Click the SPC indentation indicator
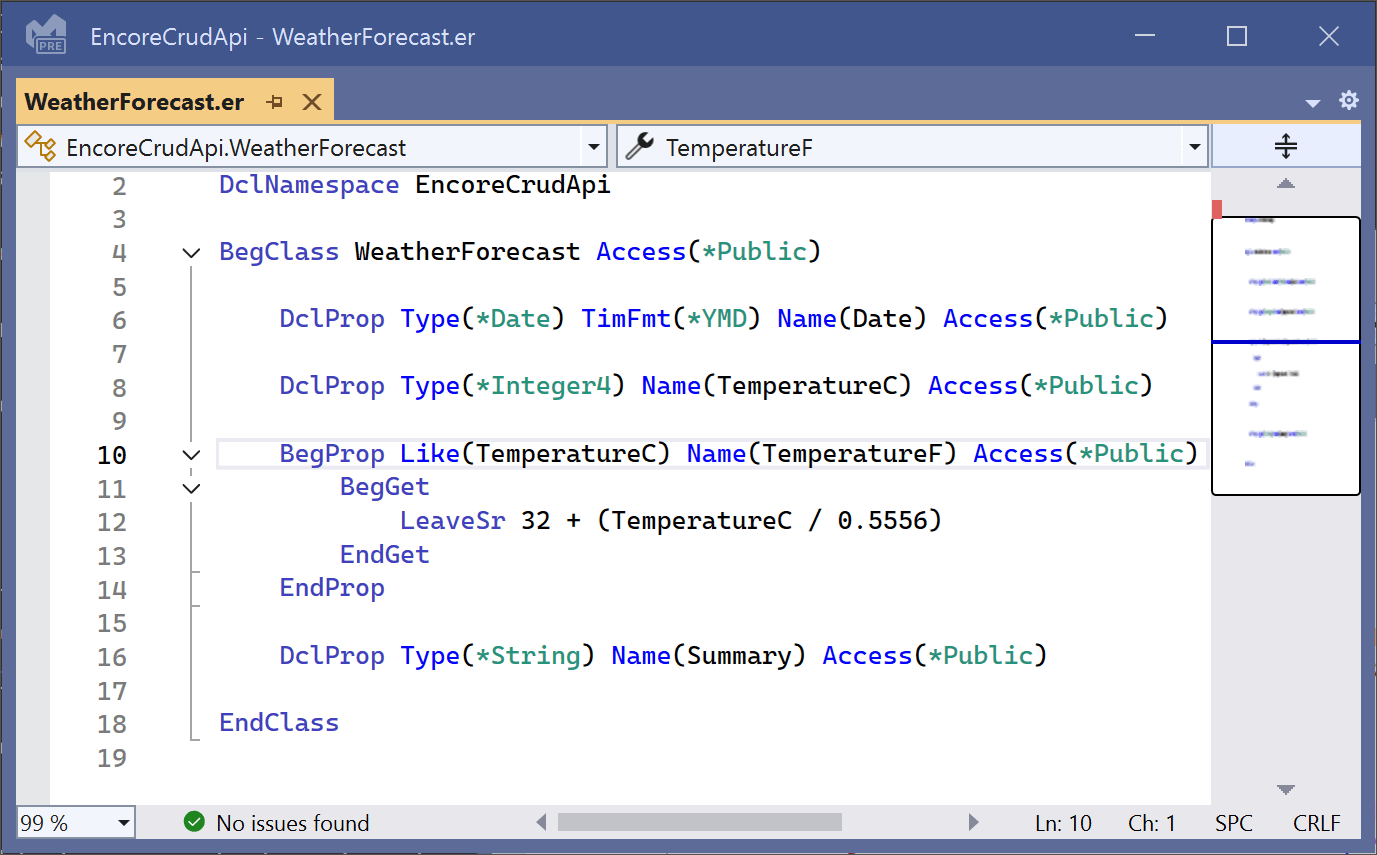Image resolution: width=1377 pixels, height=855 pixels. (1234, 823)
